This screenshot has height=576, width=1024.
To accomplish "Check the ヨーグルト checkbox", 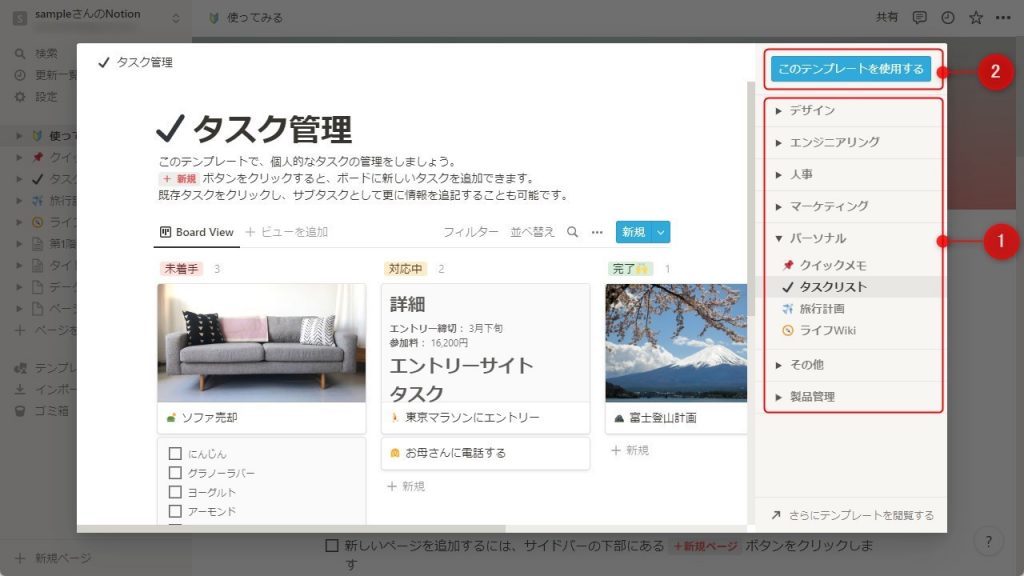I will coord(175,492).
